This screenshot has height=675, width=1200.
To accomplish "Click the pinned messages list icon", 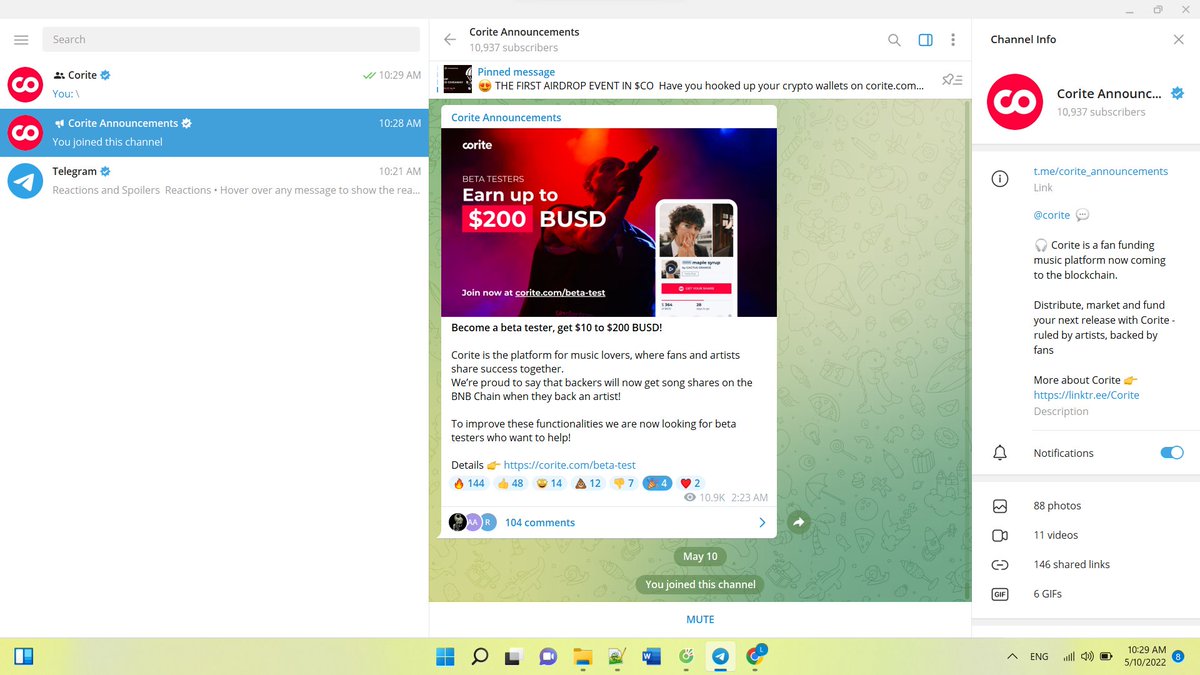I will coord(952,79).
